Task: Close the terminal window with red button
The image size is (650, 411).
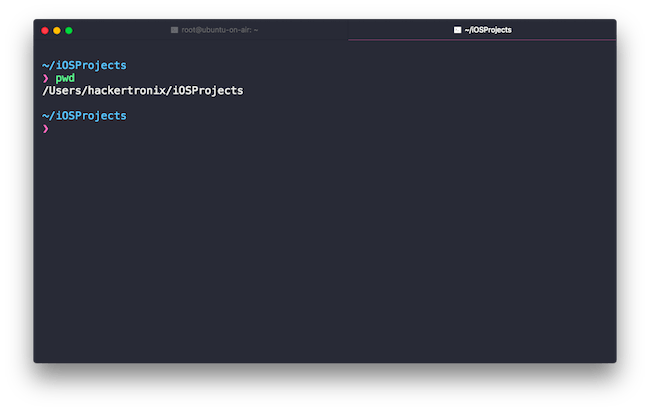Action: click(45, 30)
